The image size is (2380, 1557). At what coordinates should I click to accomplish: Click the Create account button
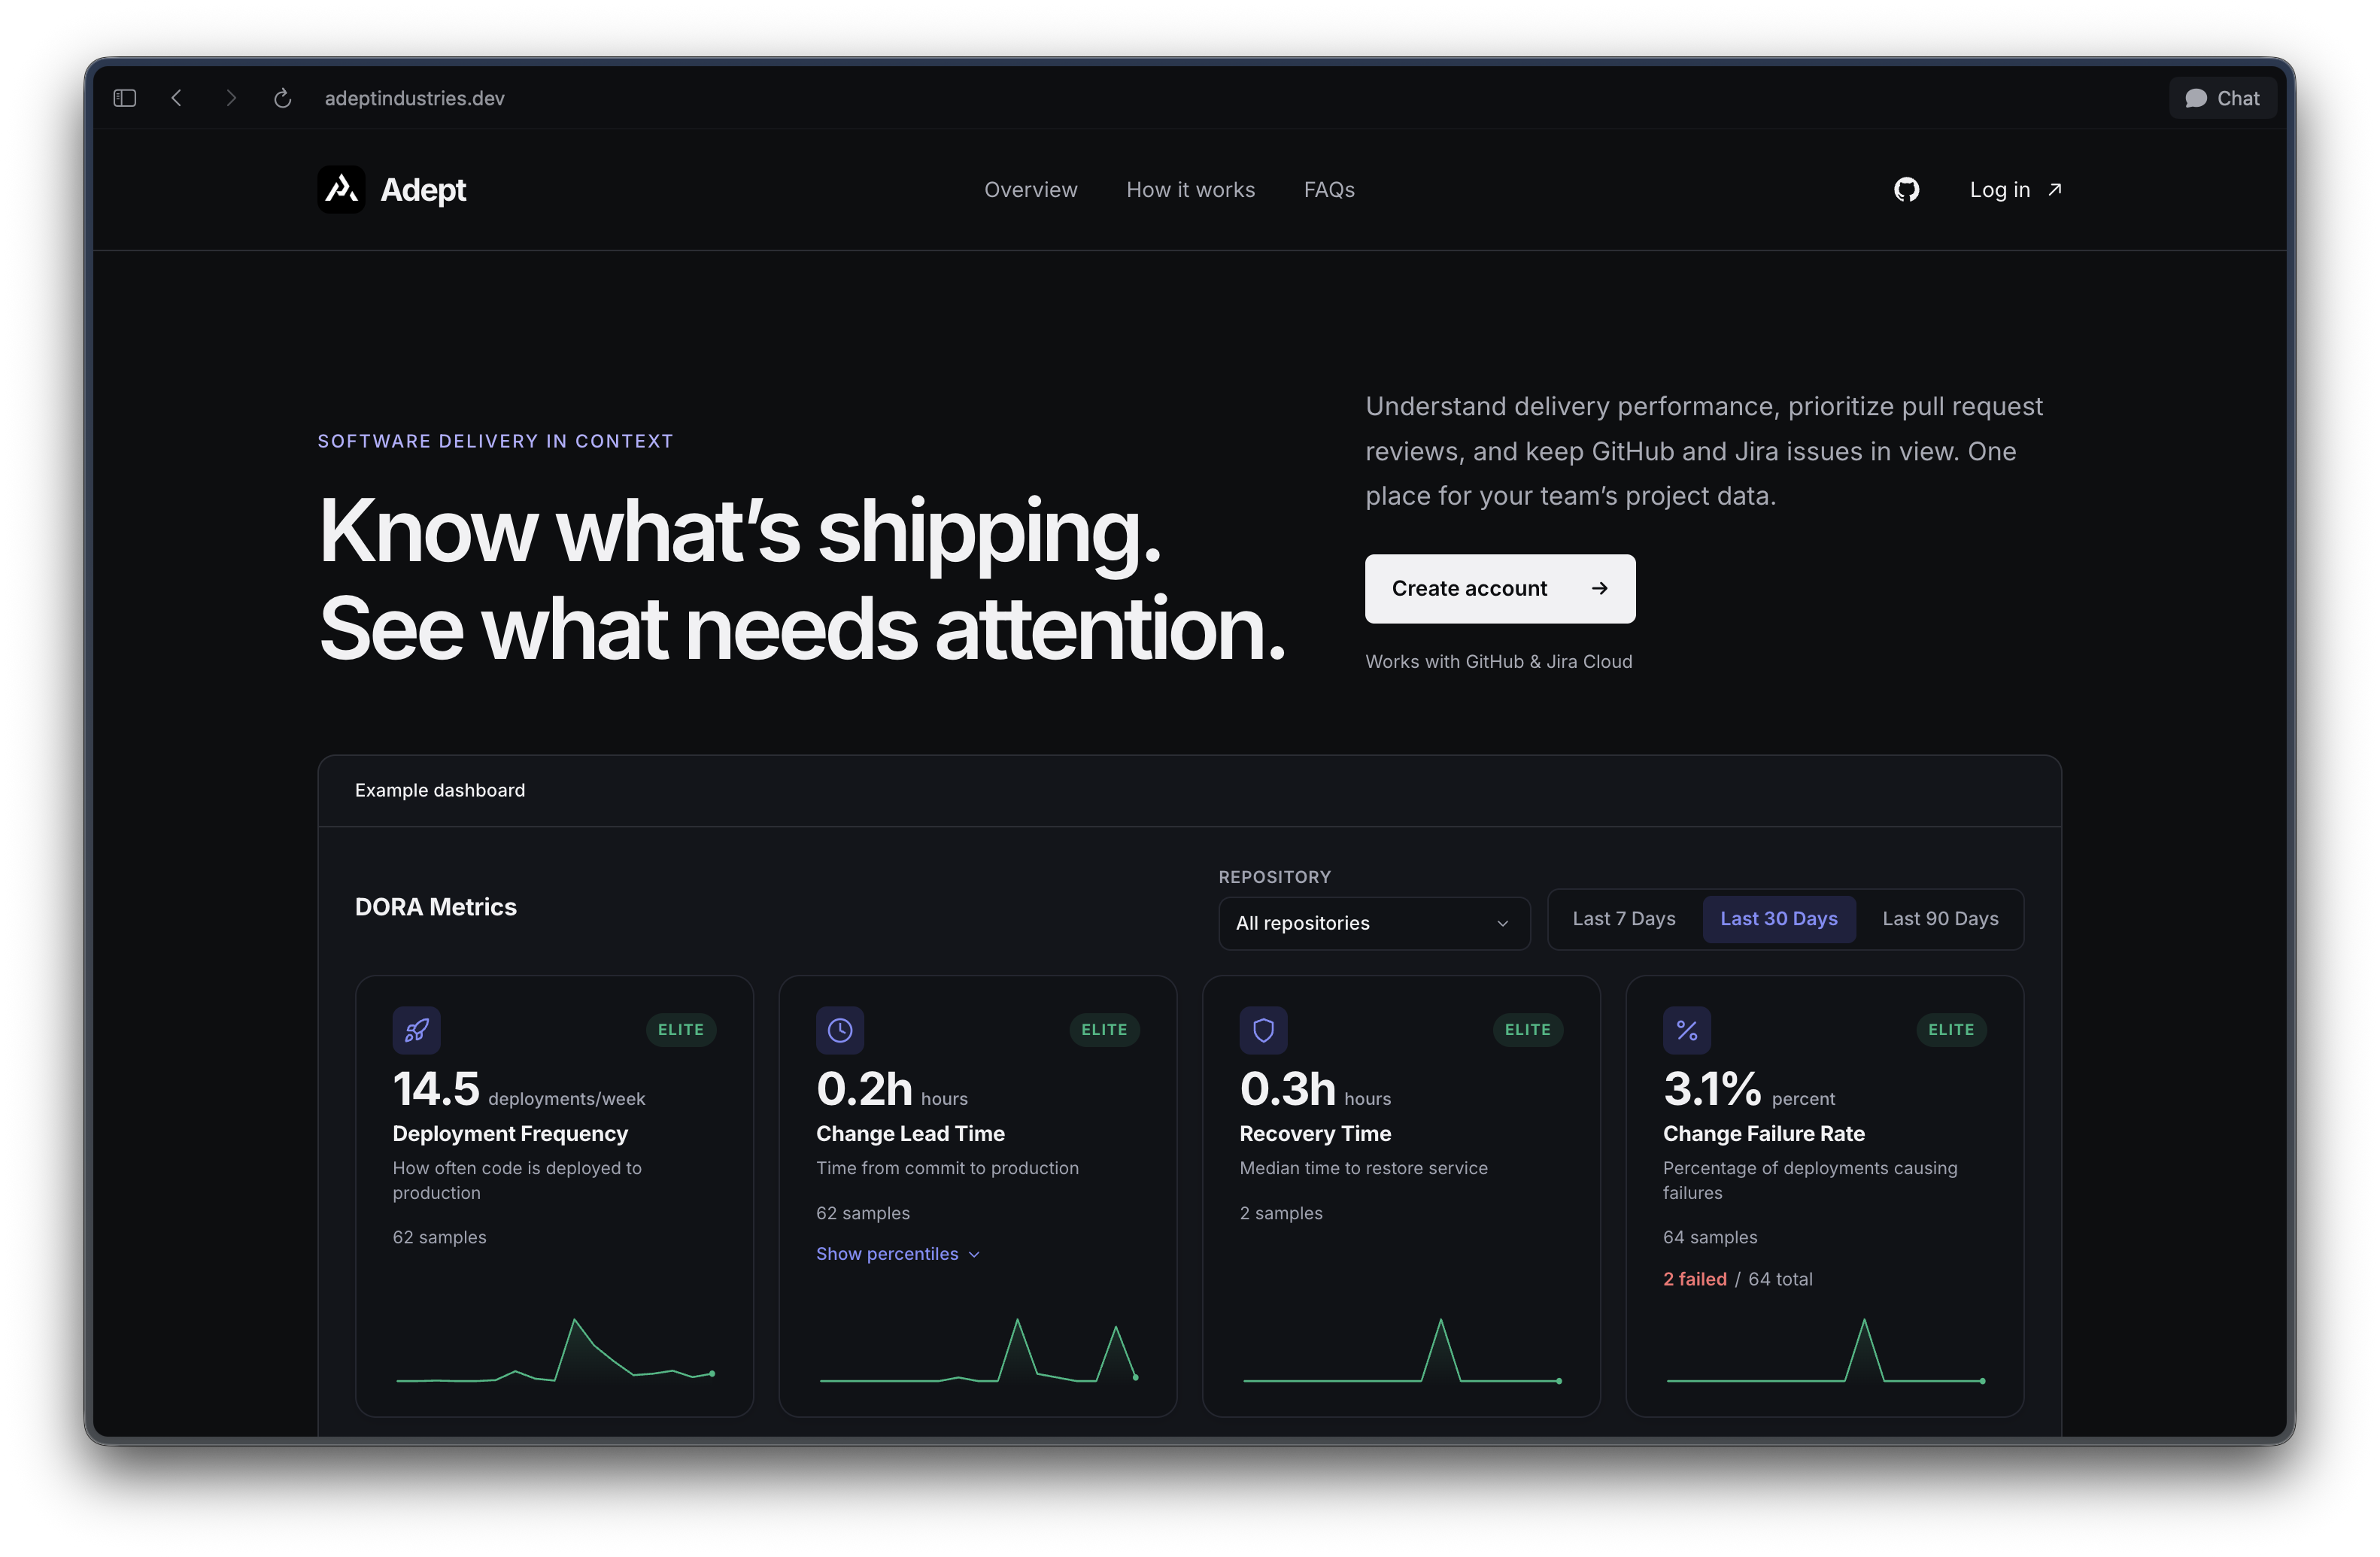point(1500,588)
